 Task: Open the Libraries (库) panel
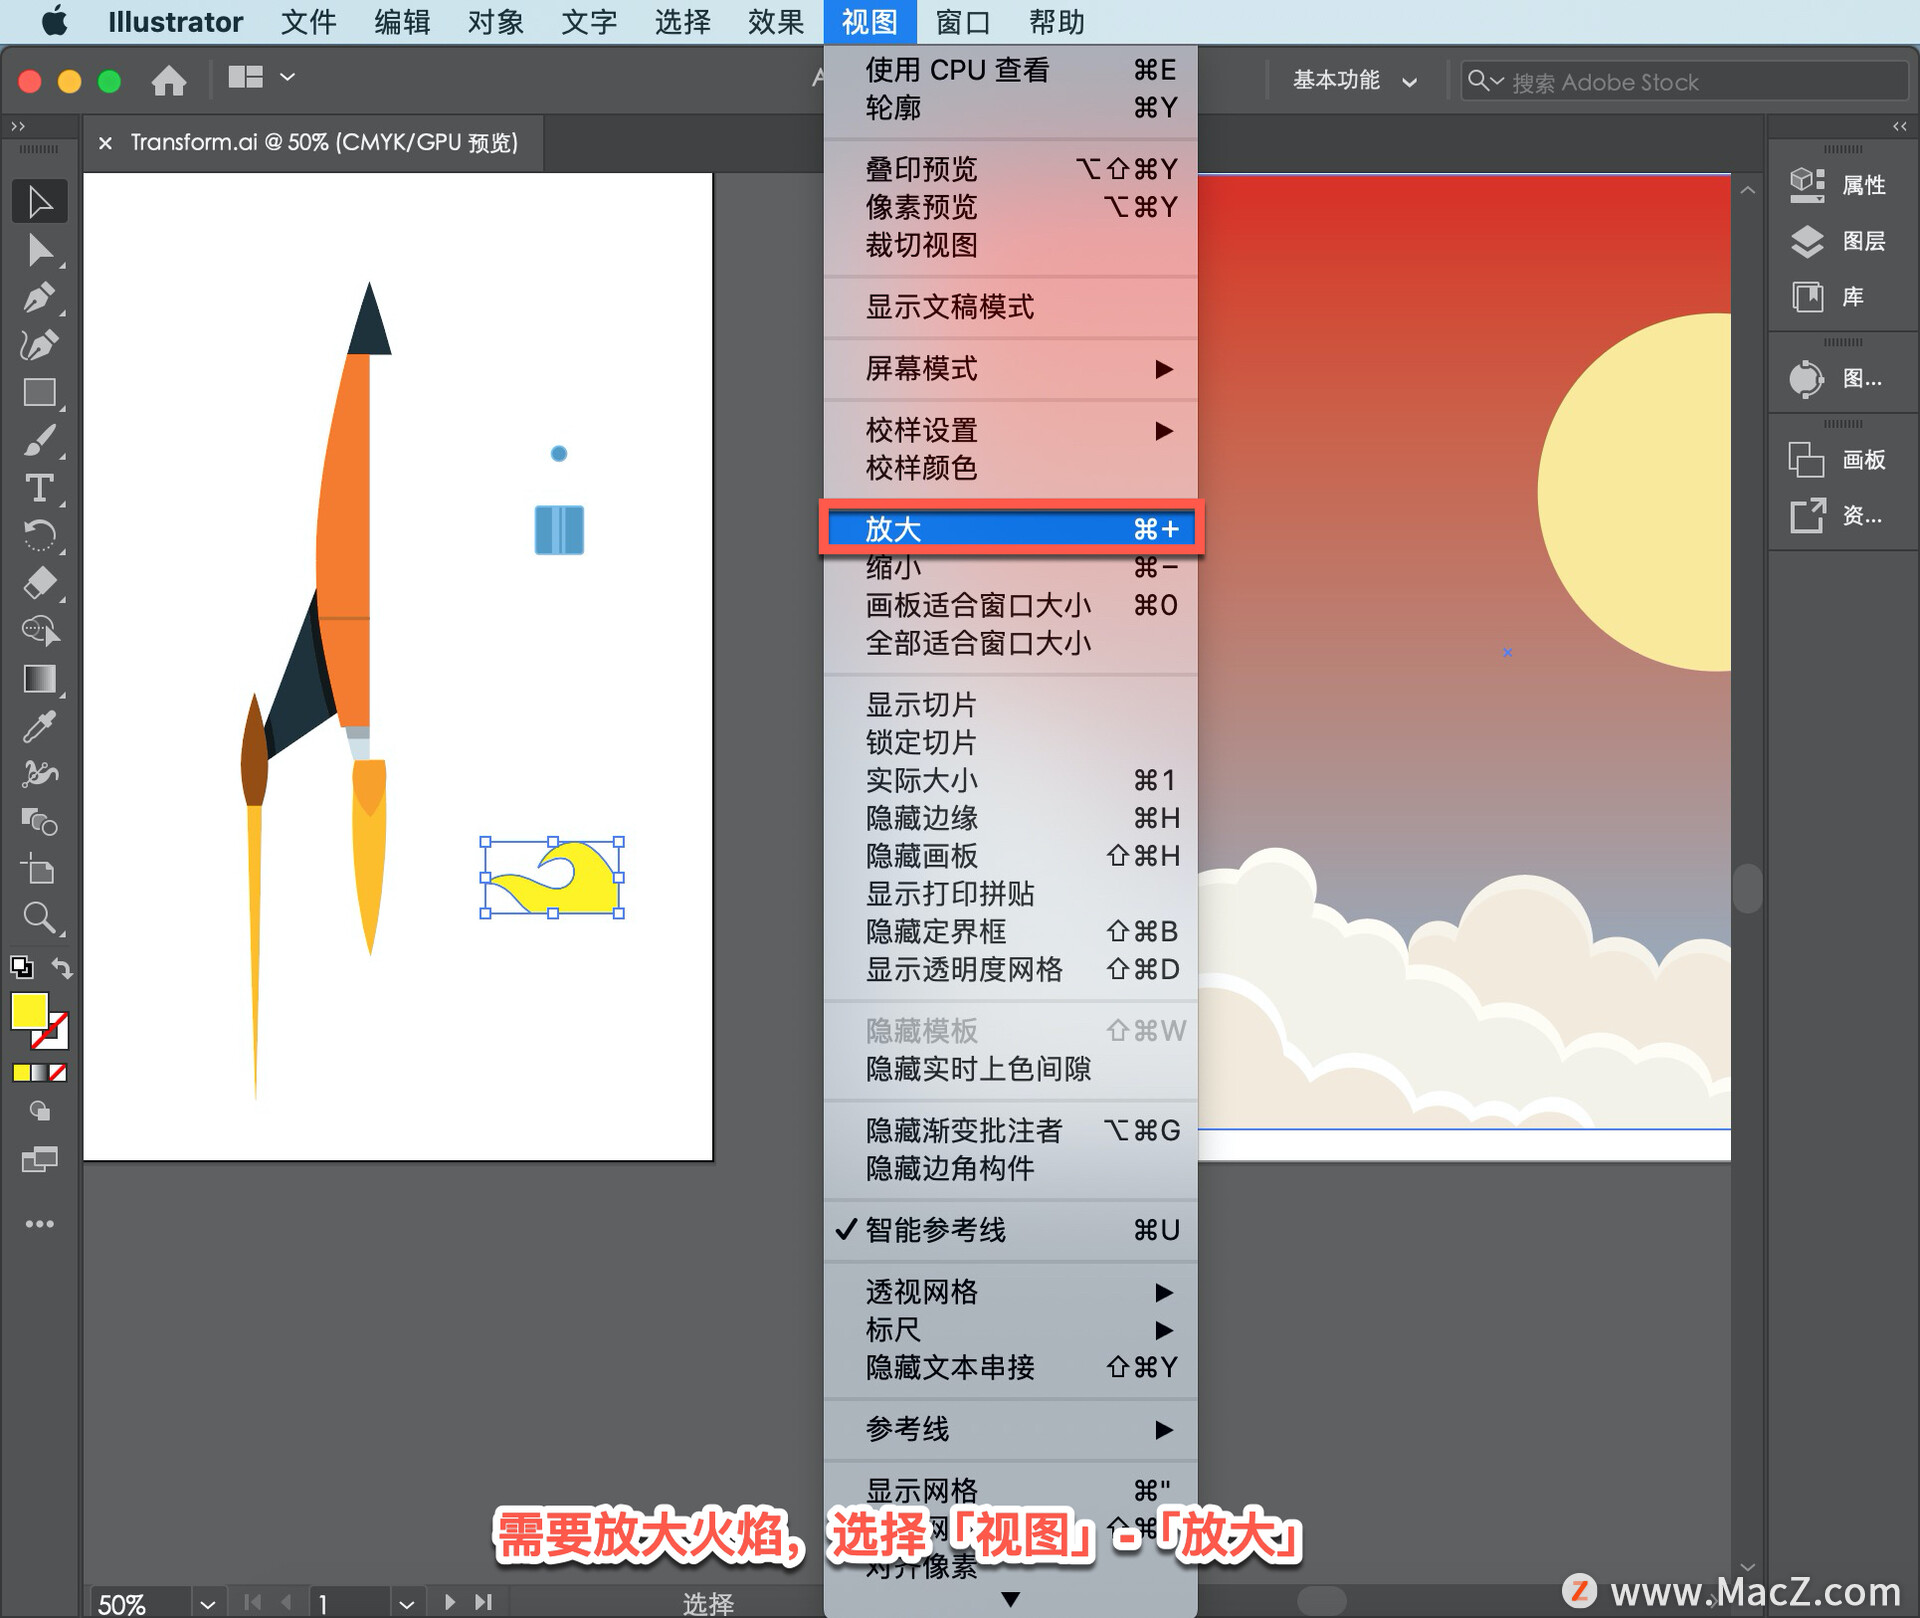[x=1828, y=297]
